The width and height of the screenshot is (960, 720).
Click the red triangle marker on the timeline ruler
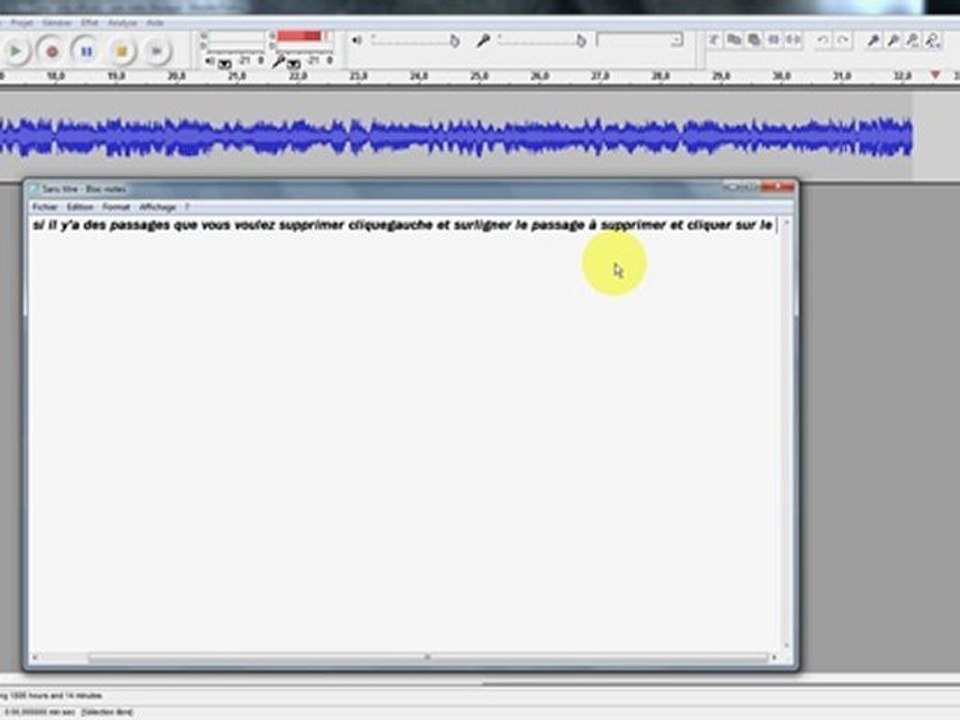935,75
